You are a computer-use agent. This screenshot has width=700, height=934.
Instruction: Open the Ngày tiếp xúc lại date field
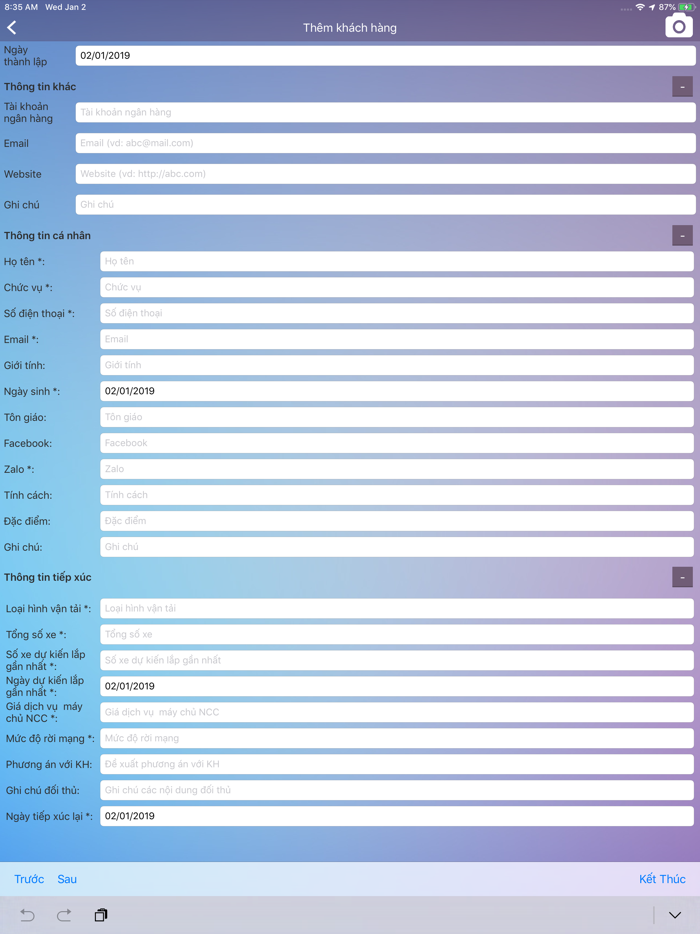tap(396, 816)
